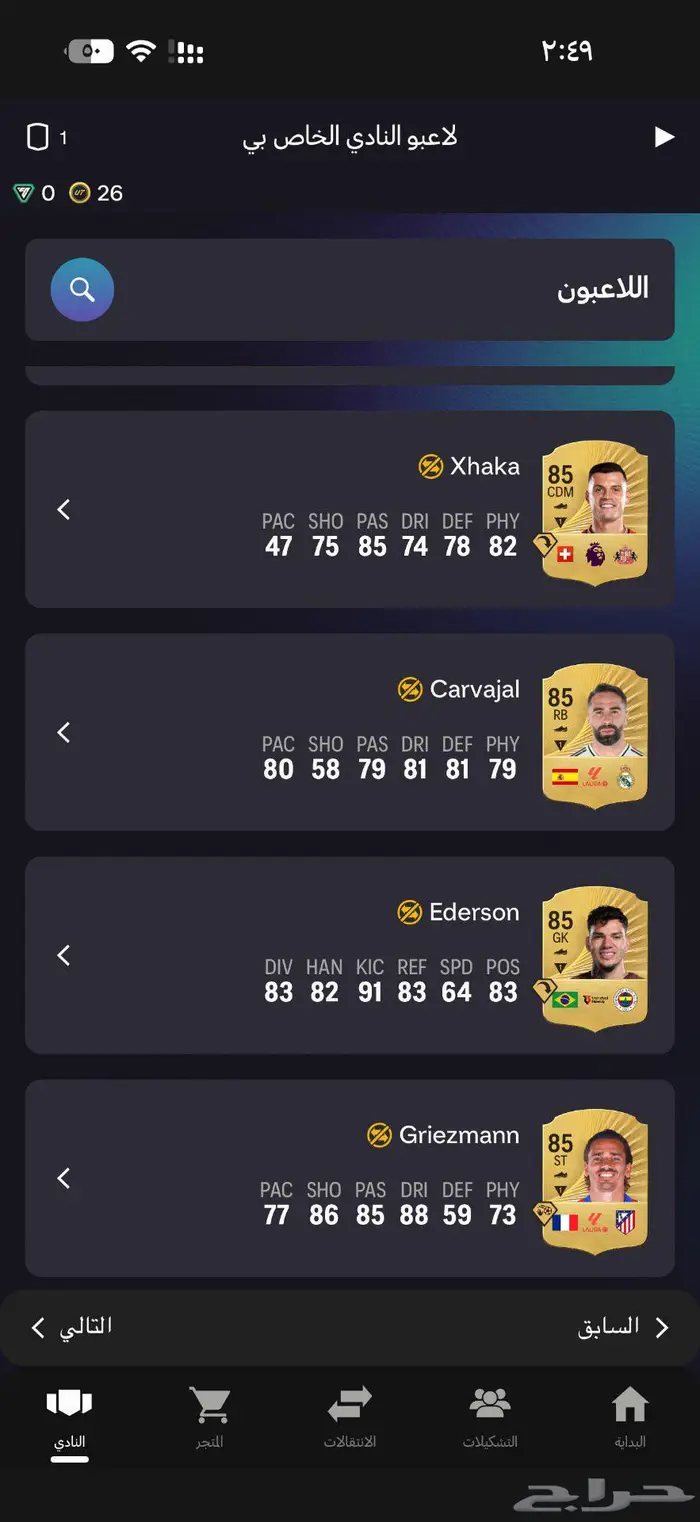Image resolution: width=700 pixels, height=1522 pixels.
Task: Tap the untradeable icon beside Xhaka
Action: (431, 466)
